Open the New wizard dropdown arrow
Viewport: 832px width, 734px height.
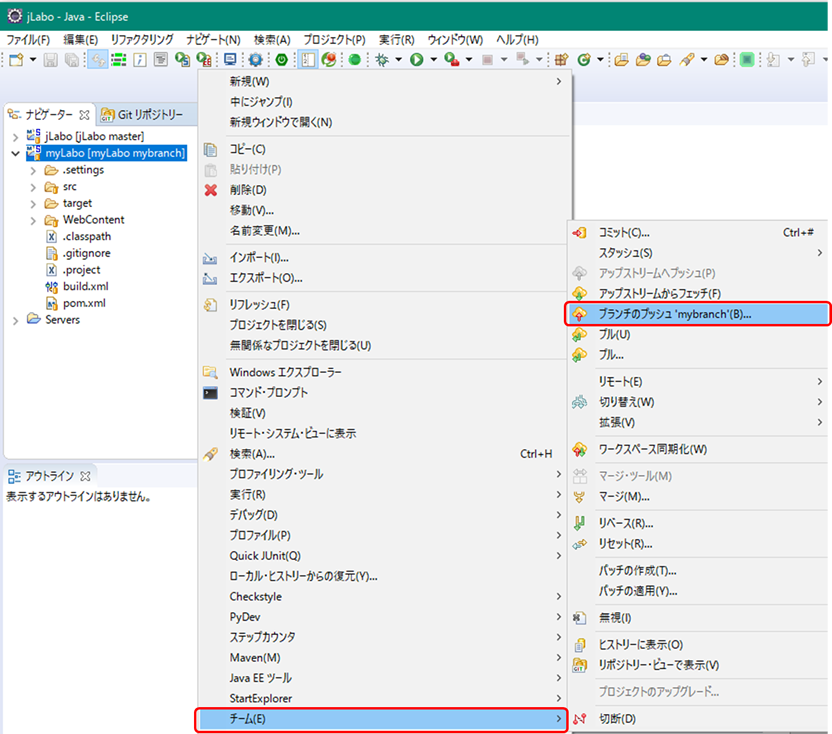(32, 60)
